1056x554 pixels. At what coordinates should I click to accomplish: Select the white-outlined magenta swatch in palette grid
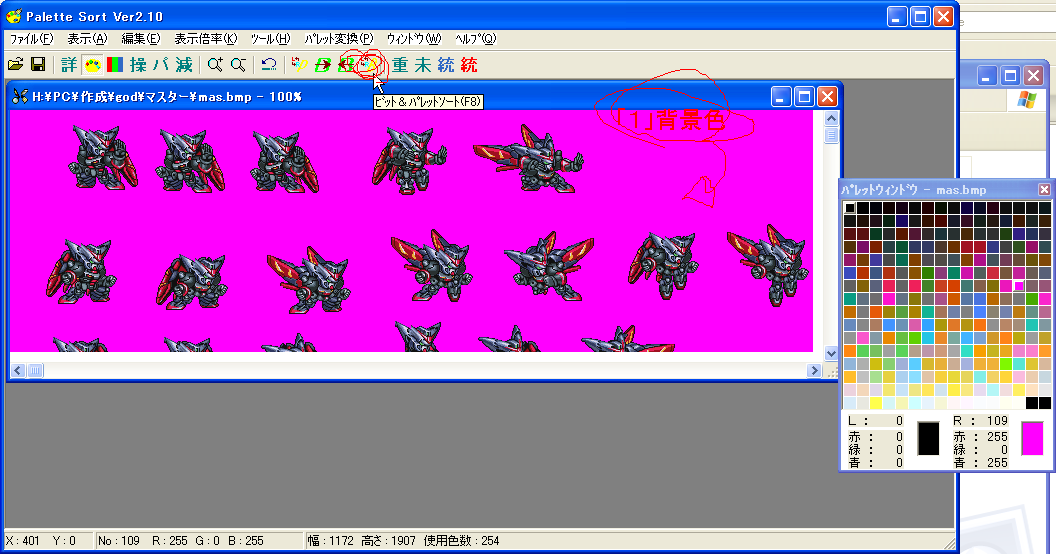coord(1018,286)
